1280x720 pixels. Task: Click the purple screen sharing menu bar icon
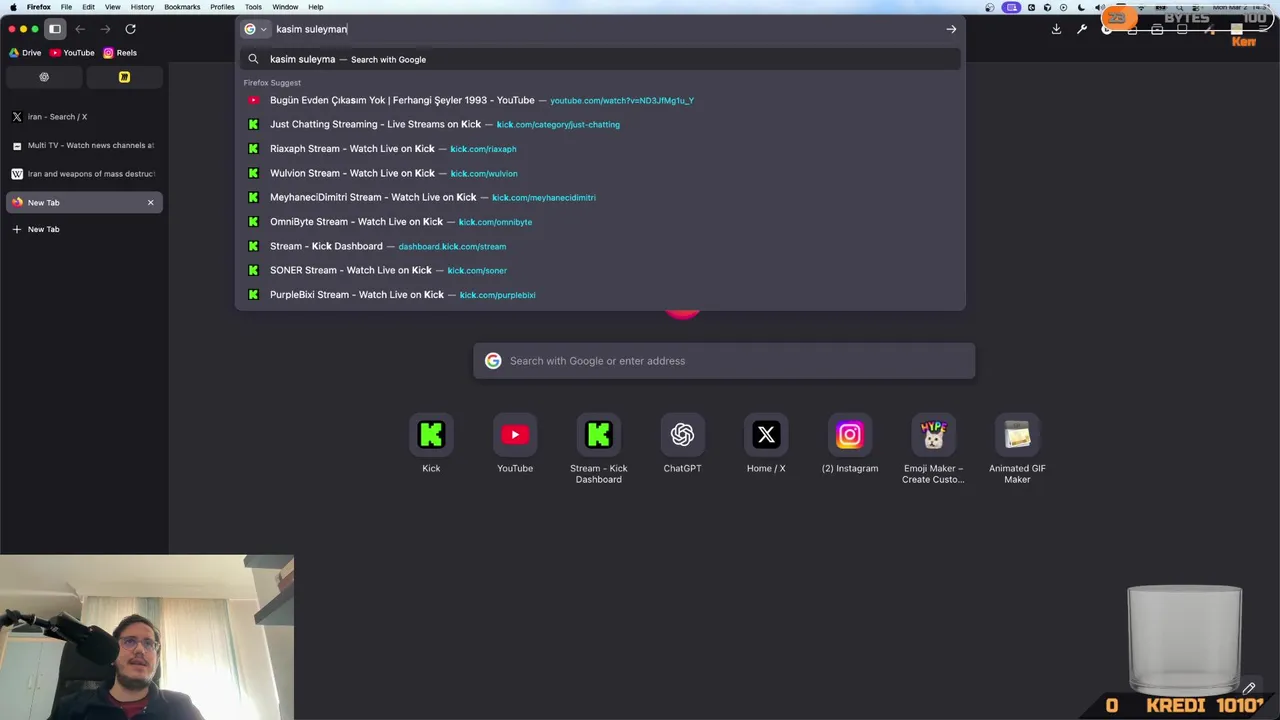1012,7
